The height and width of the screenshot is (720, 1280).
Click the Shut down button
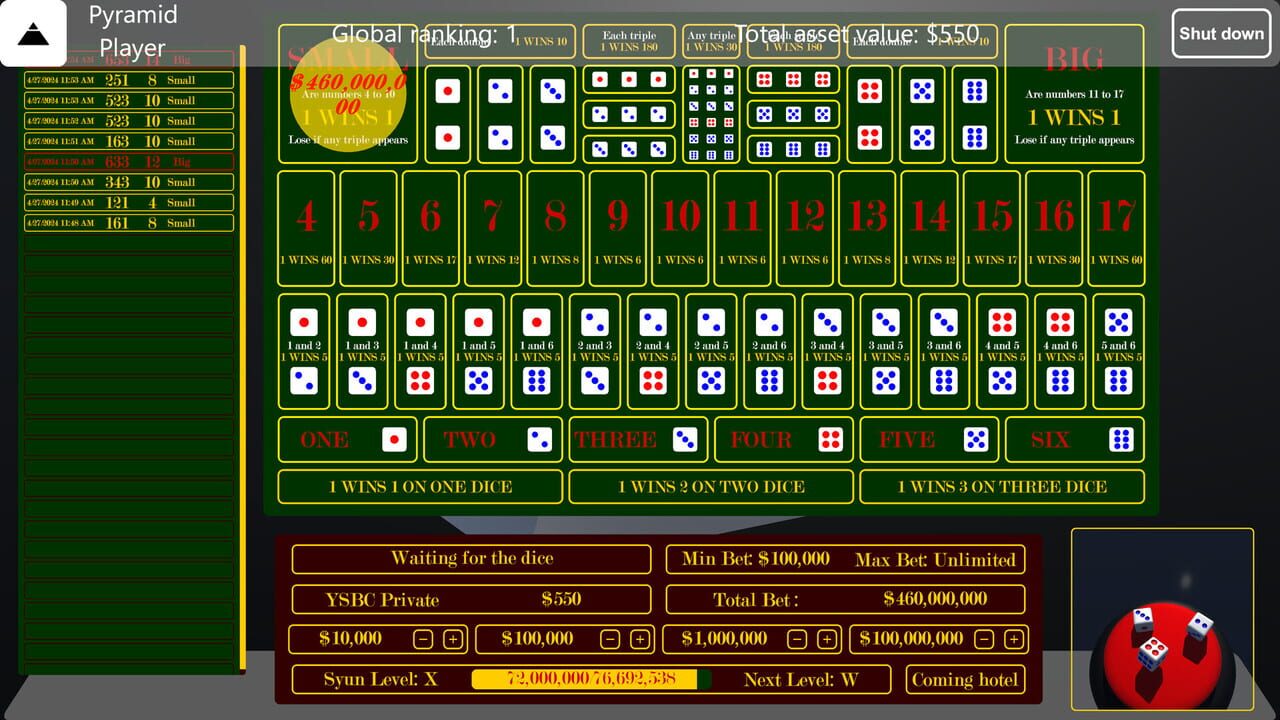point(1221,34)
